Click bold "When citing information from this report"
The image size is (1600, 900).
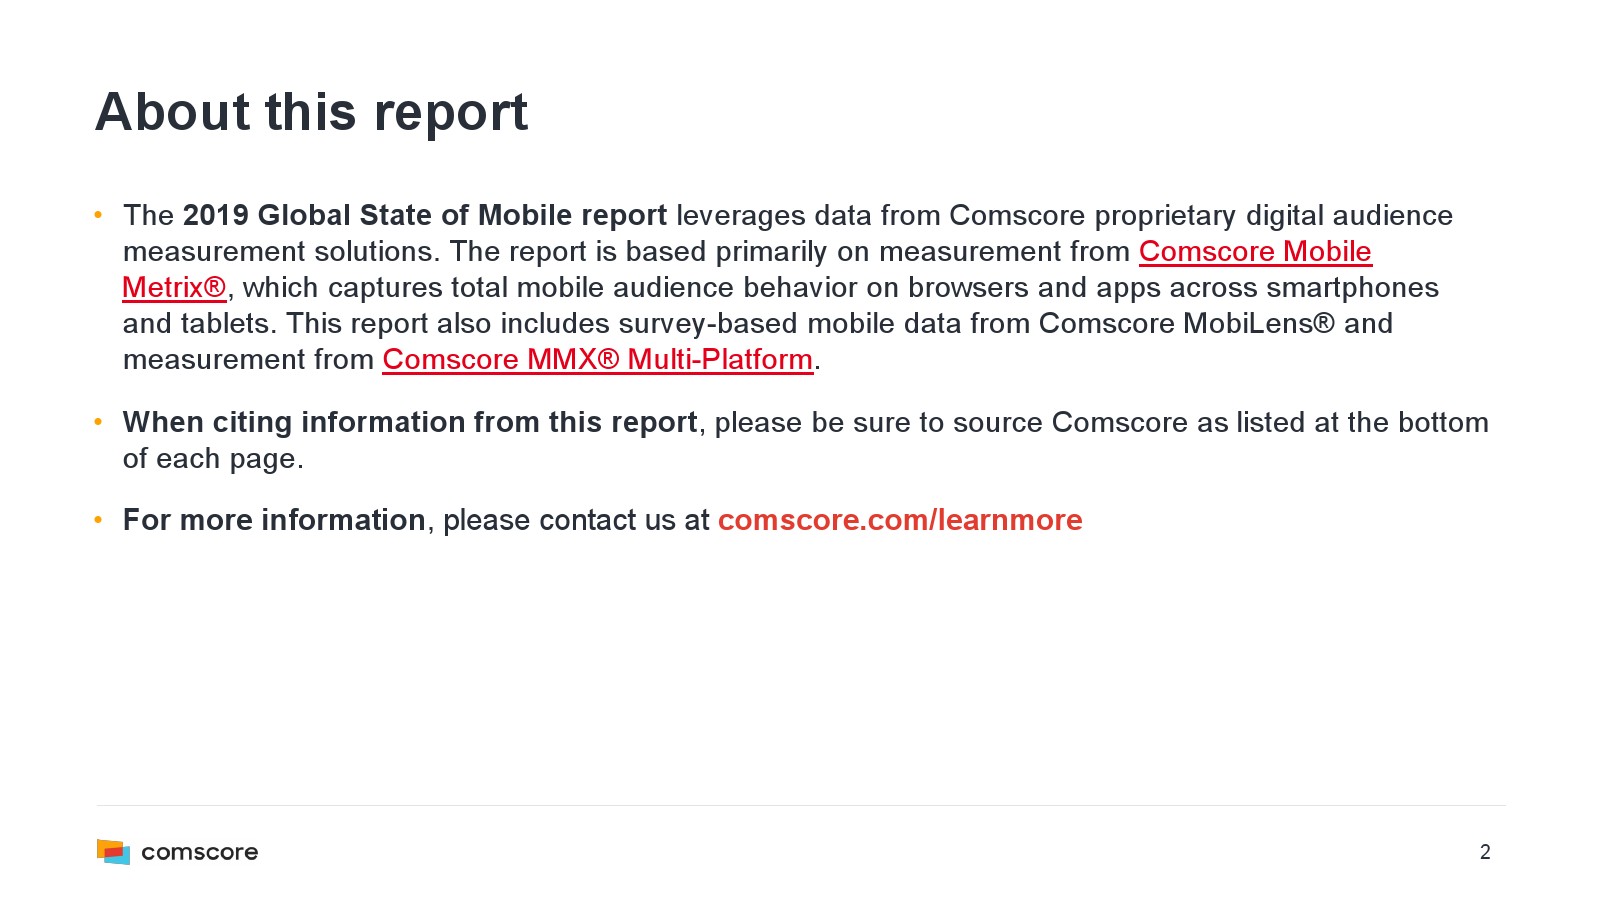(x=410, y=422)
